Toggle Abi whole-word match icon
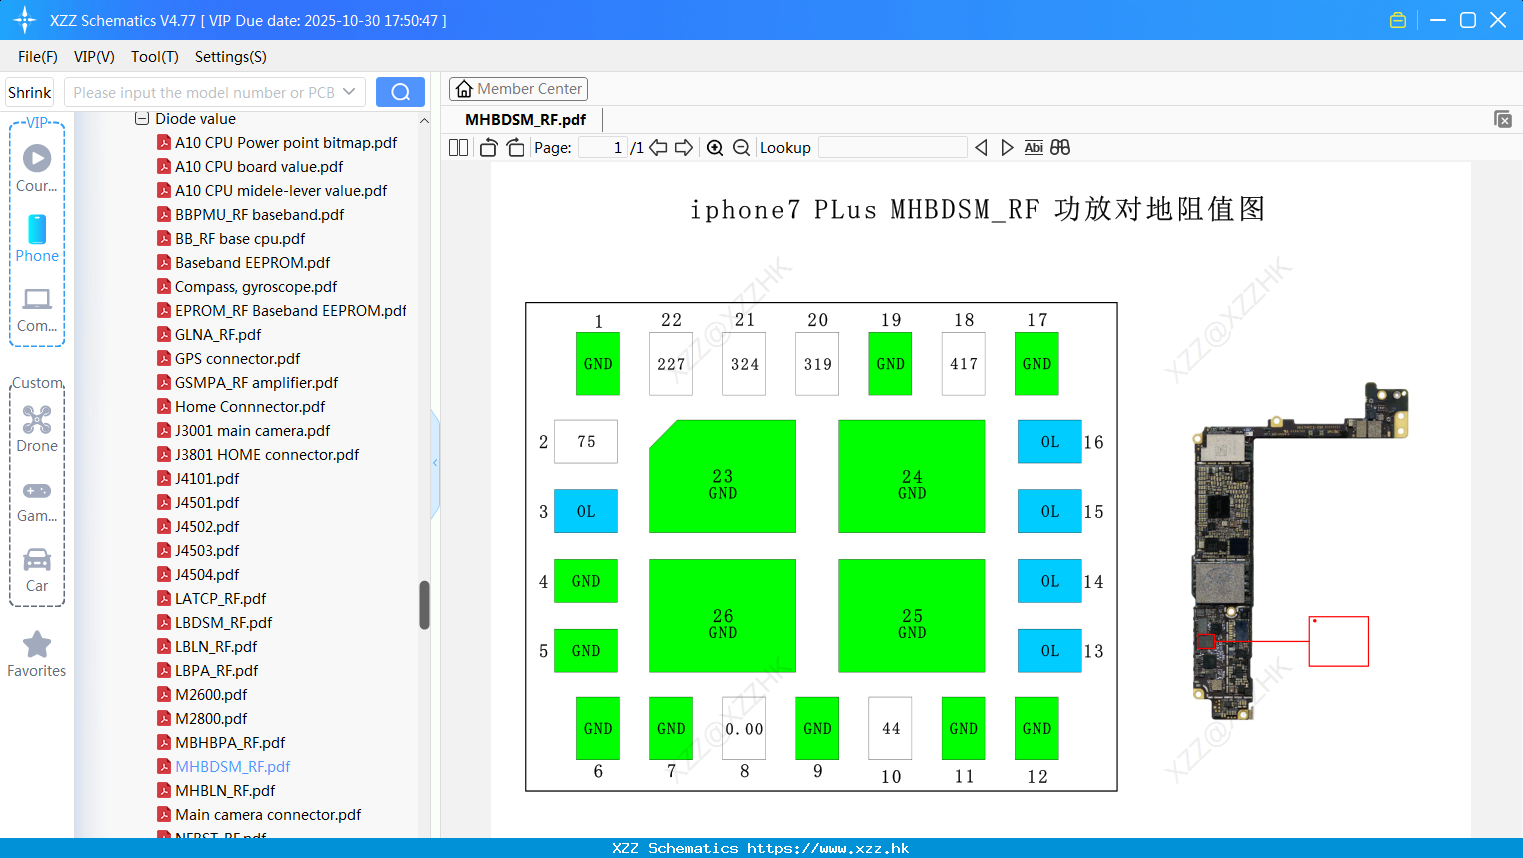The width and height of the screenshot is (1523, 858). 1033,148
